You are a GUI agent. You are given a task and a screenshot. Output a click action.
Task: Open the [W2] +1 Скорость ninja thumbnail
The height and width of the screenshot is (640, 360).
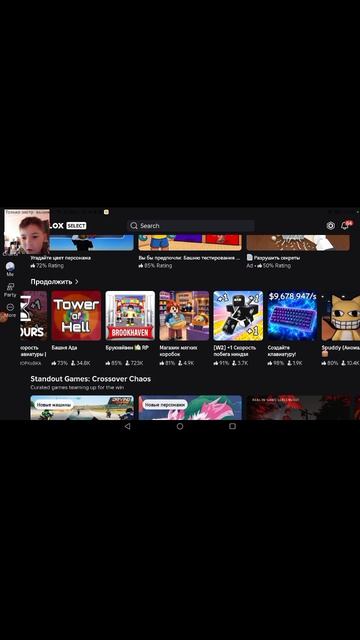tap(238, 316)
